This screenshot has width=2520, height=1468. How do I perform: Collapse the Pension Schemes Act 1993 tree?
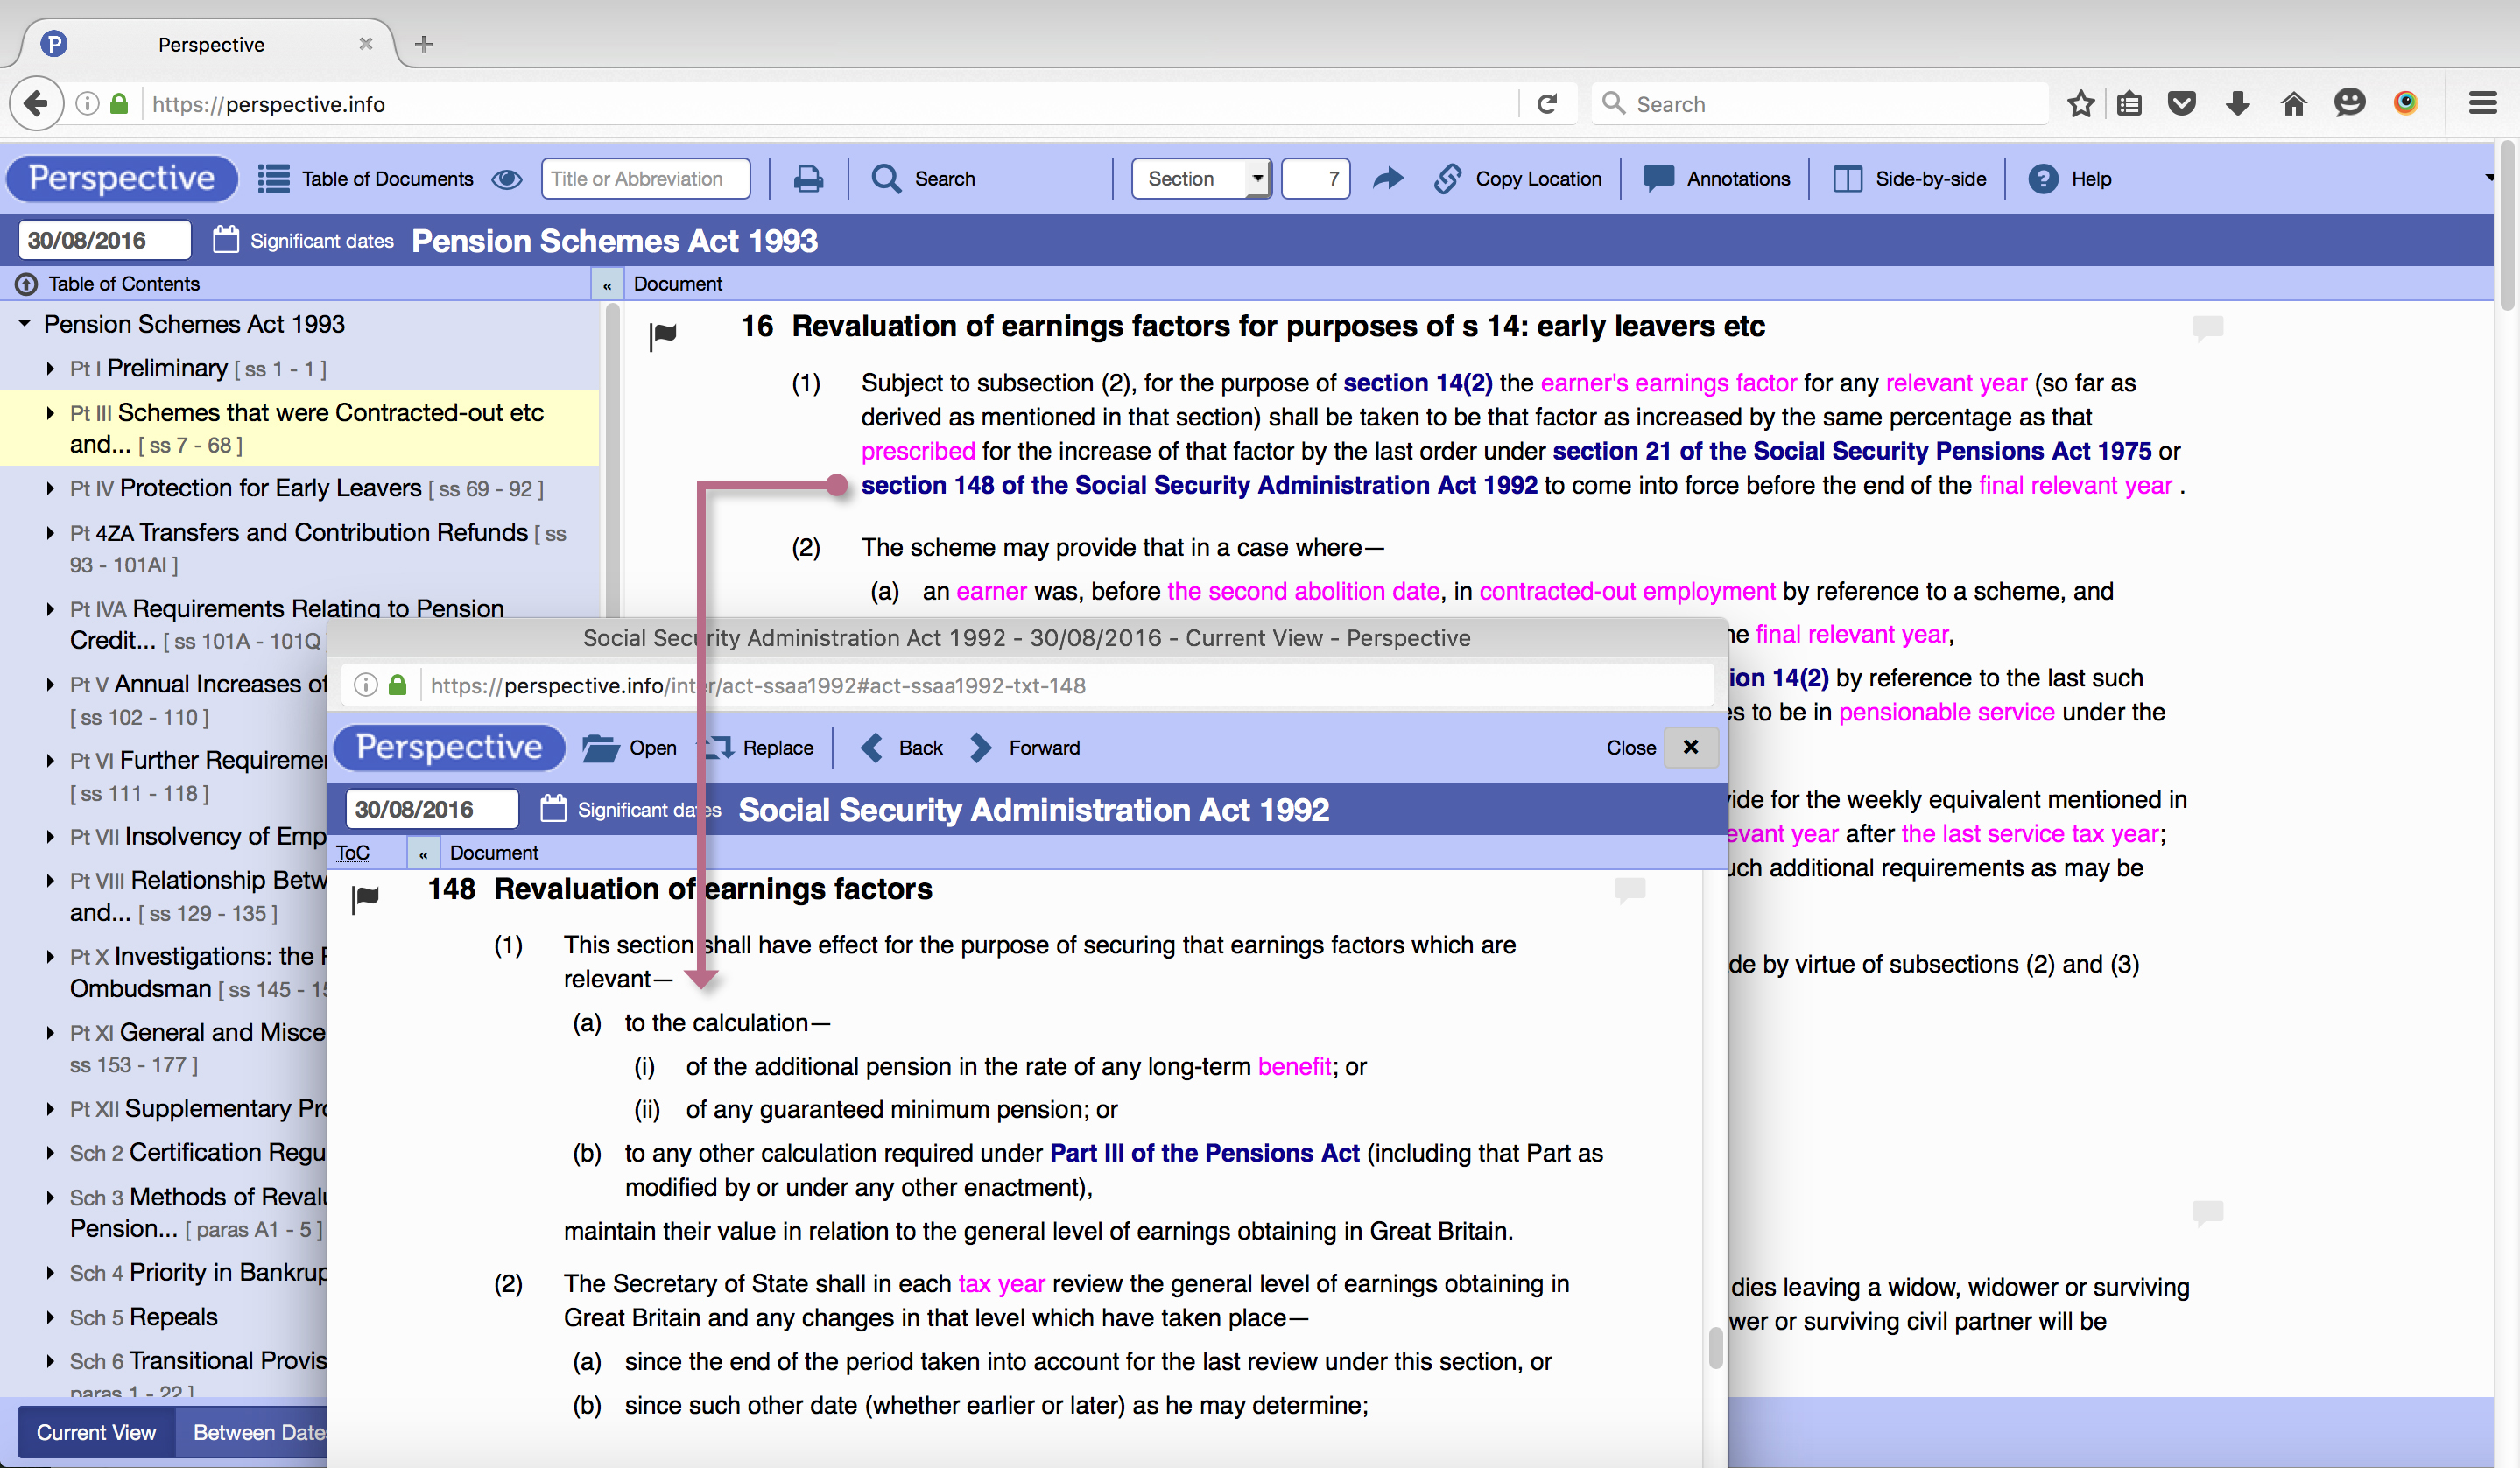pos(24,323)
